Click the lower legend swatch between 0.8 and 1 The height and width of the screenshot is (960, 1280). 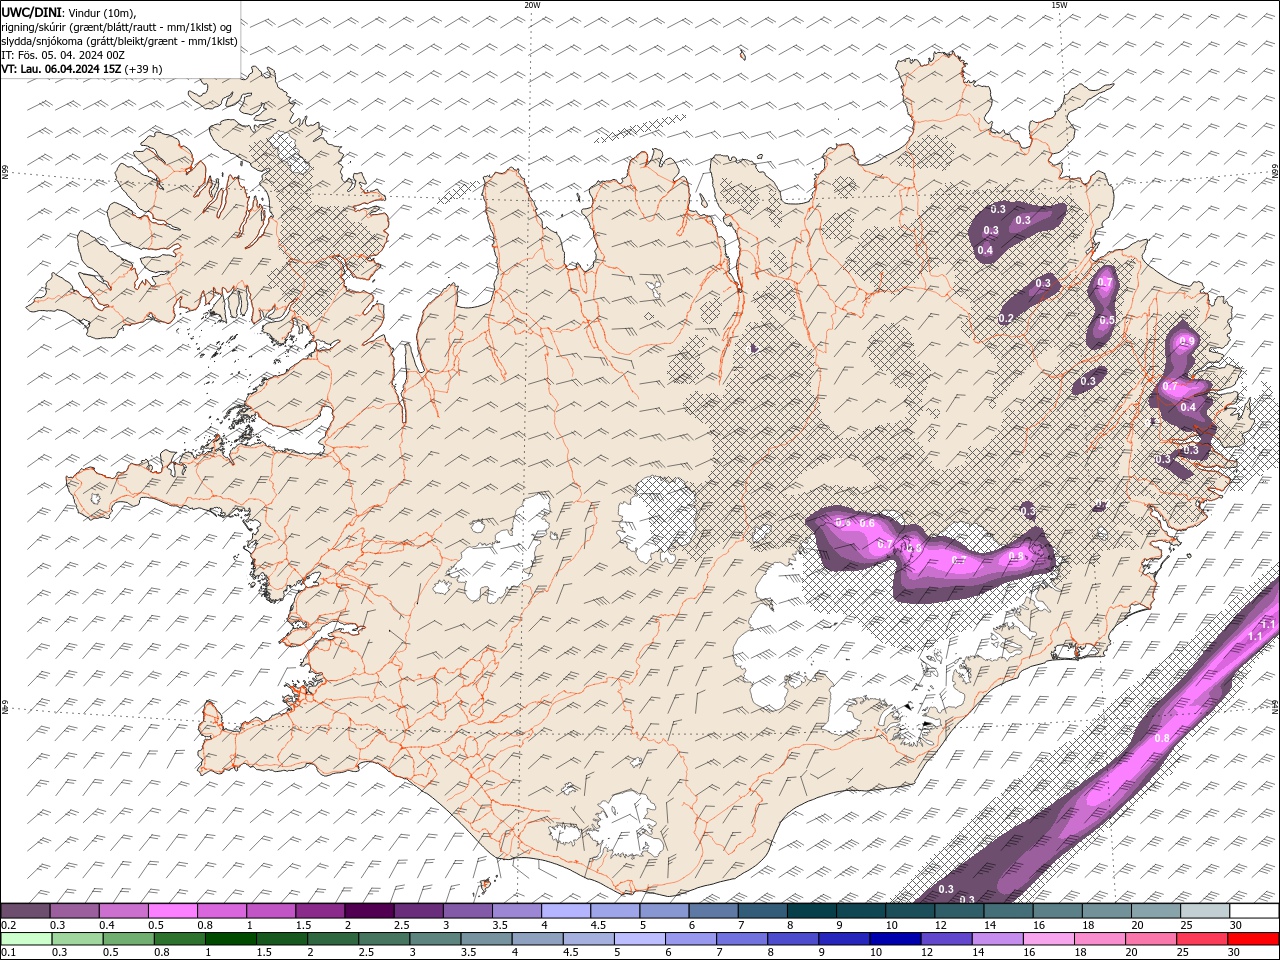tap(180, 939)
